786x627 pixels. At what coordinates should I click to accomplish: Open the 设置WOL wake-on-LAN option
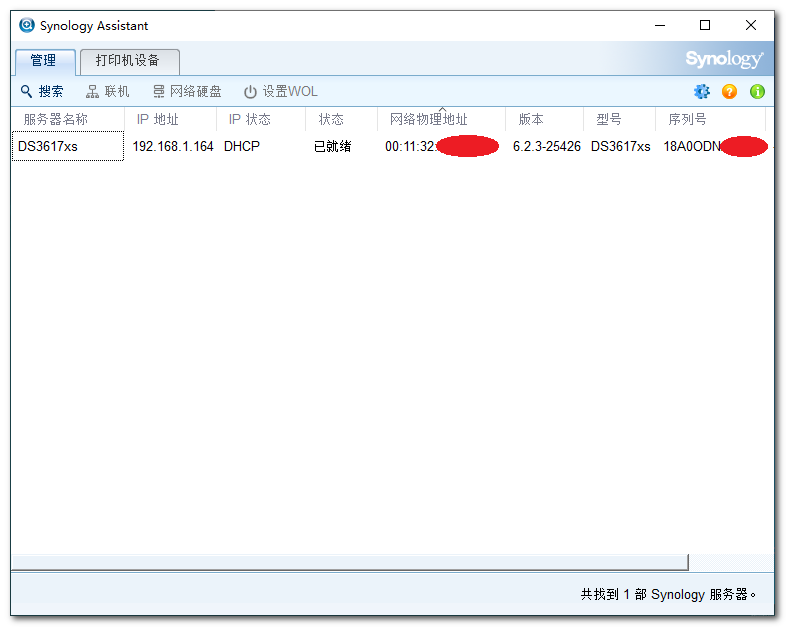point(281,91)
